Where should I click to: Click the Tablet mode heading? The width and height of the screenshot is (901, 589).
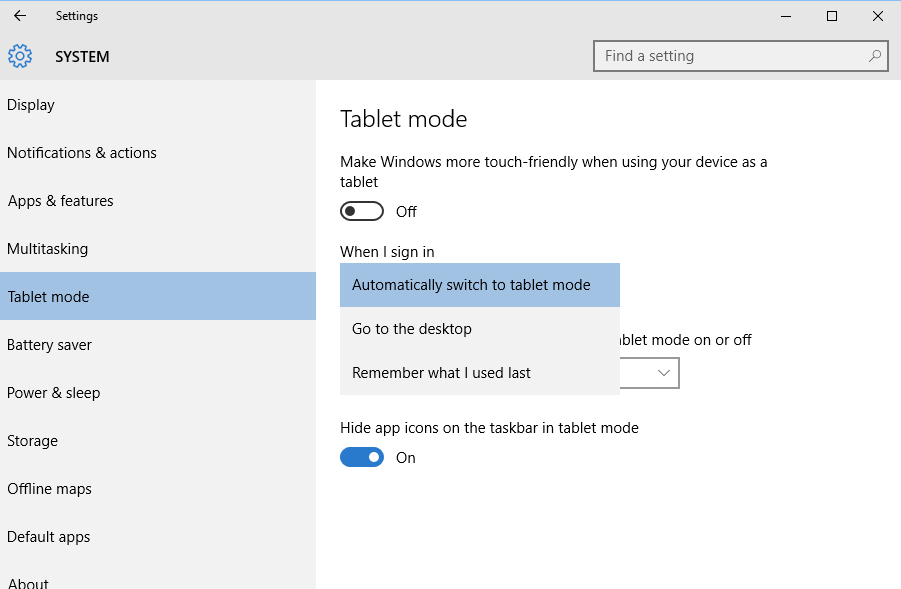tap(403, 119)
